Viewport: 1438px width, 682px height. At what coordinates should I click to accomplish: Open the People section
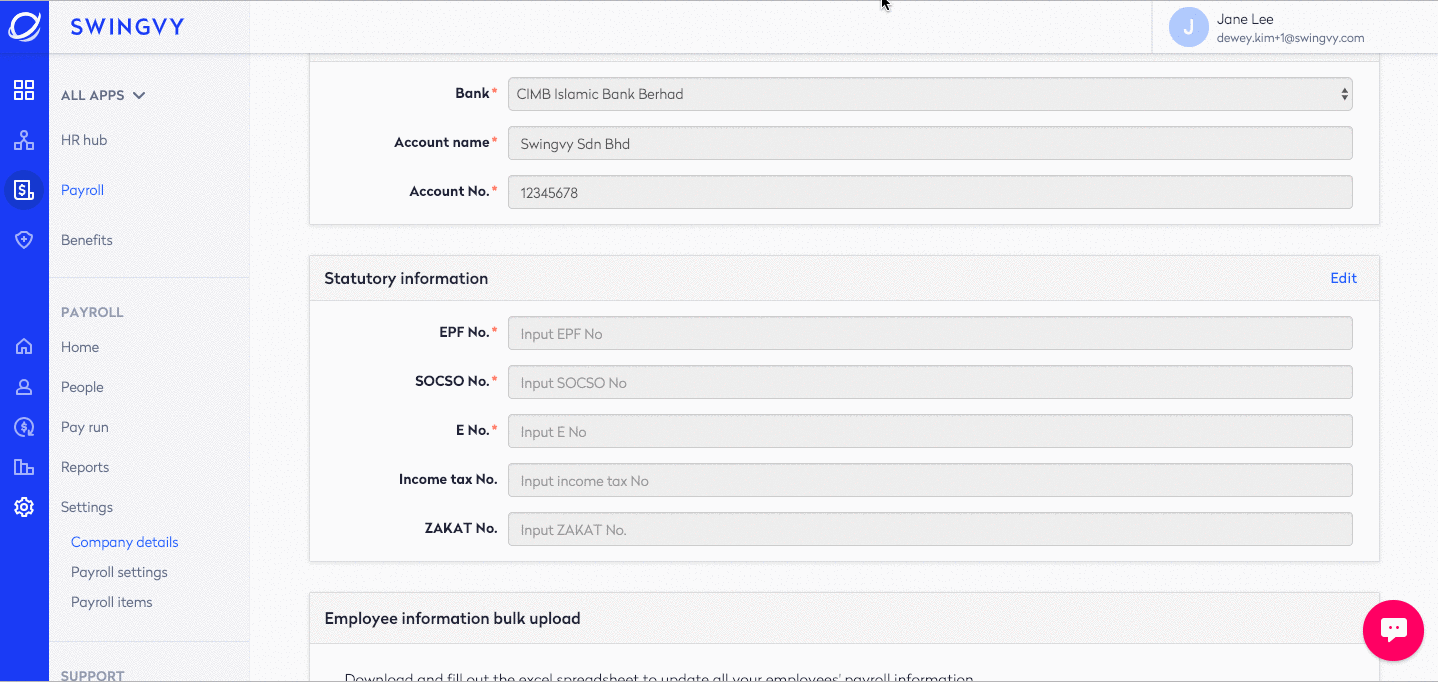(x=82, y=387)
